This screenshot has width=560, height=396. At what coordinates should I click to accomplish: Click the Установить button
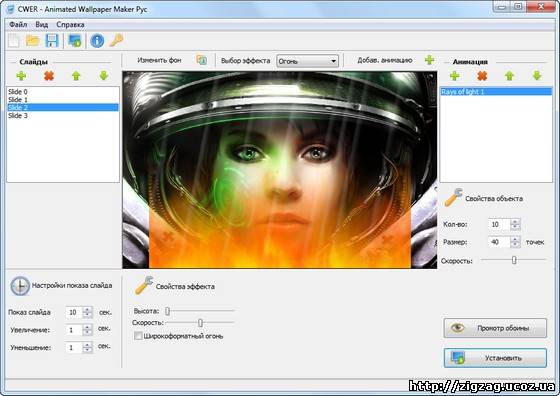(495, 358)
